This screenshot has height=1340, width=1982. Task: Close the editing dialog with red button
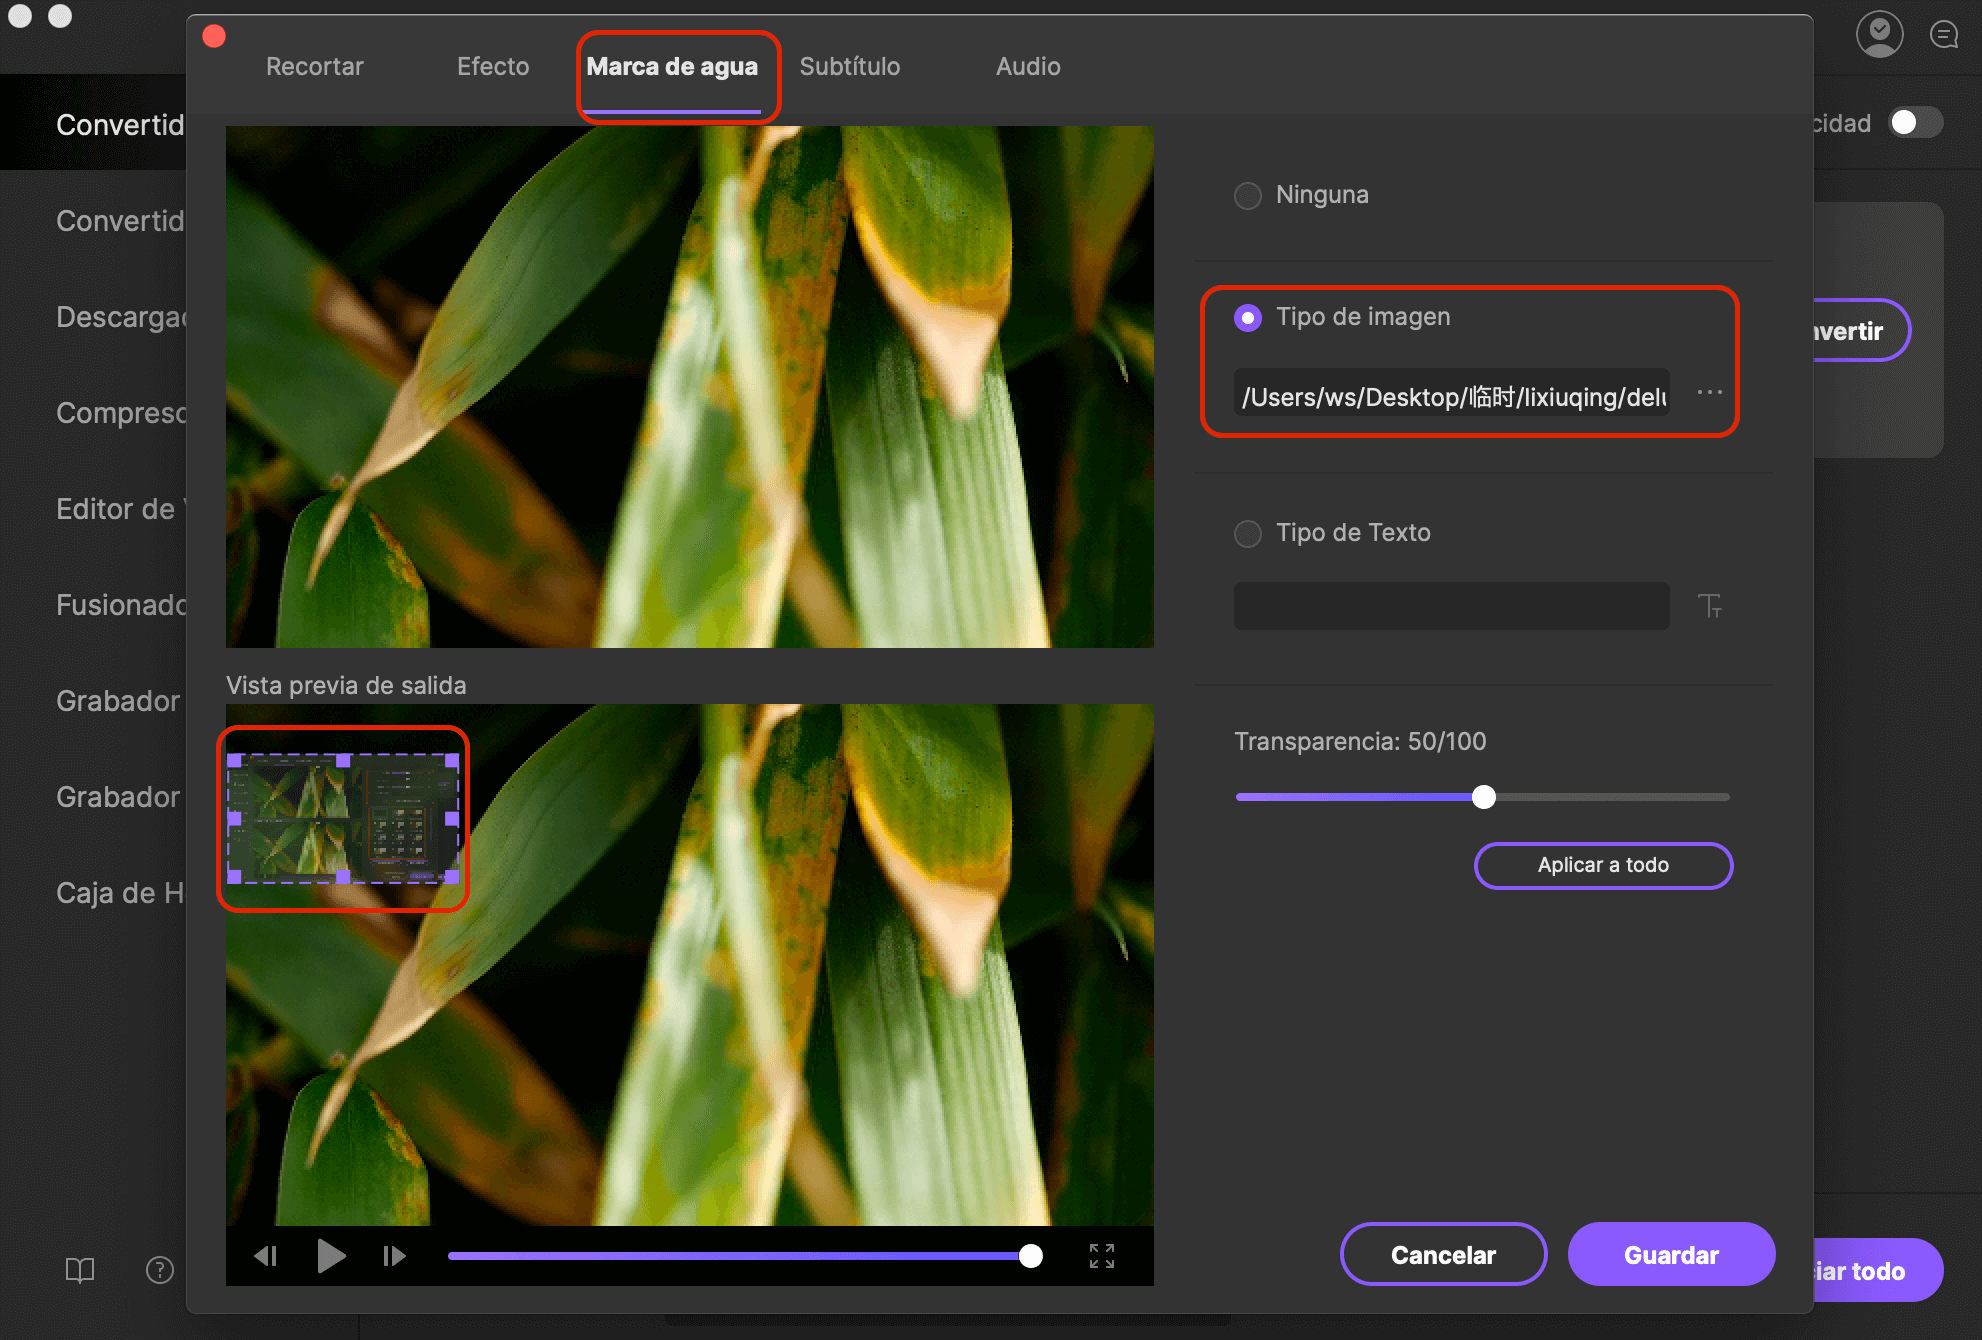point(214,37)
